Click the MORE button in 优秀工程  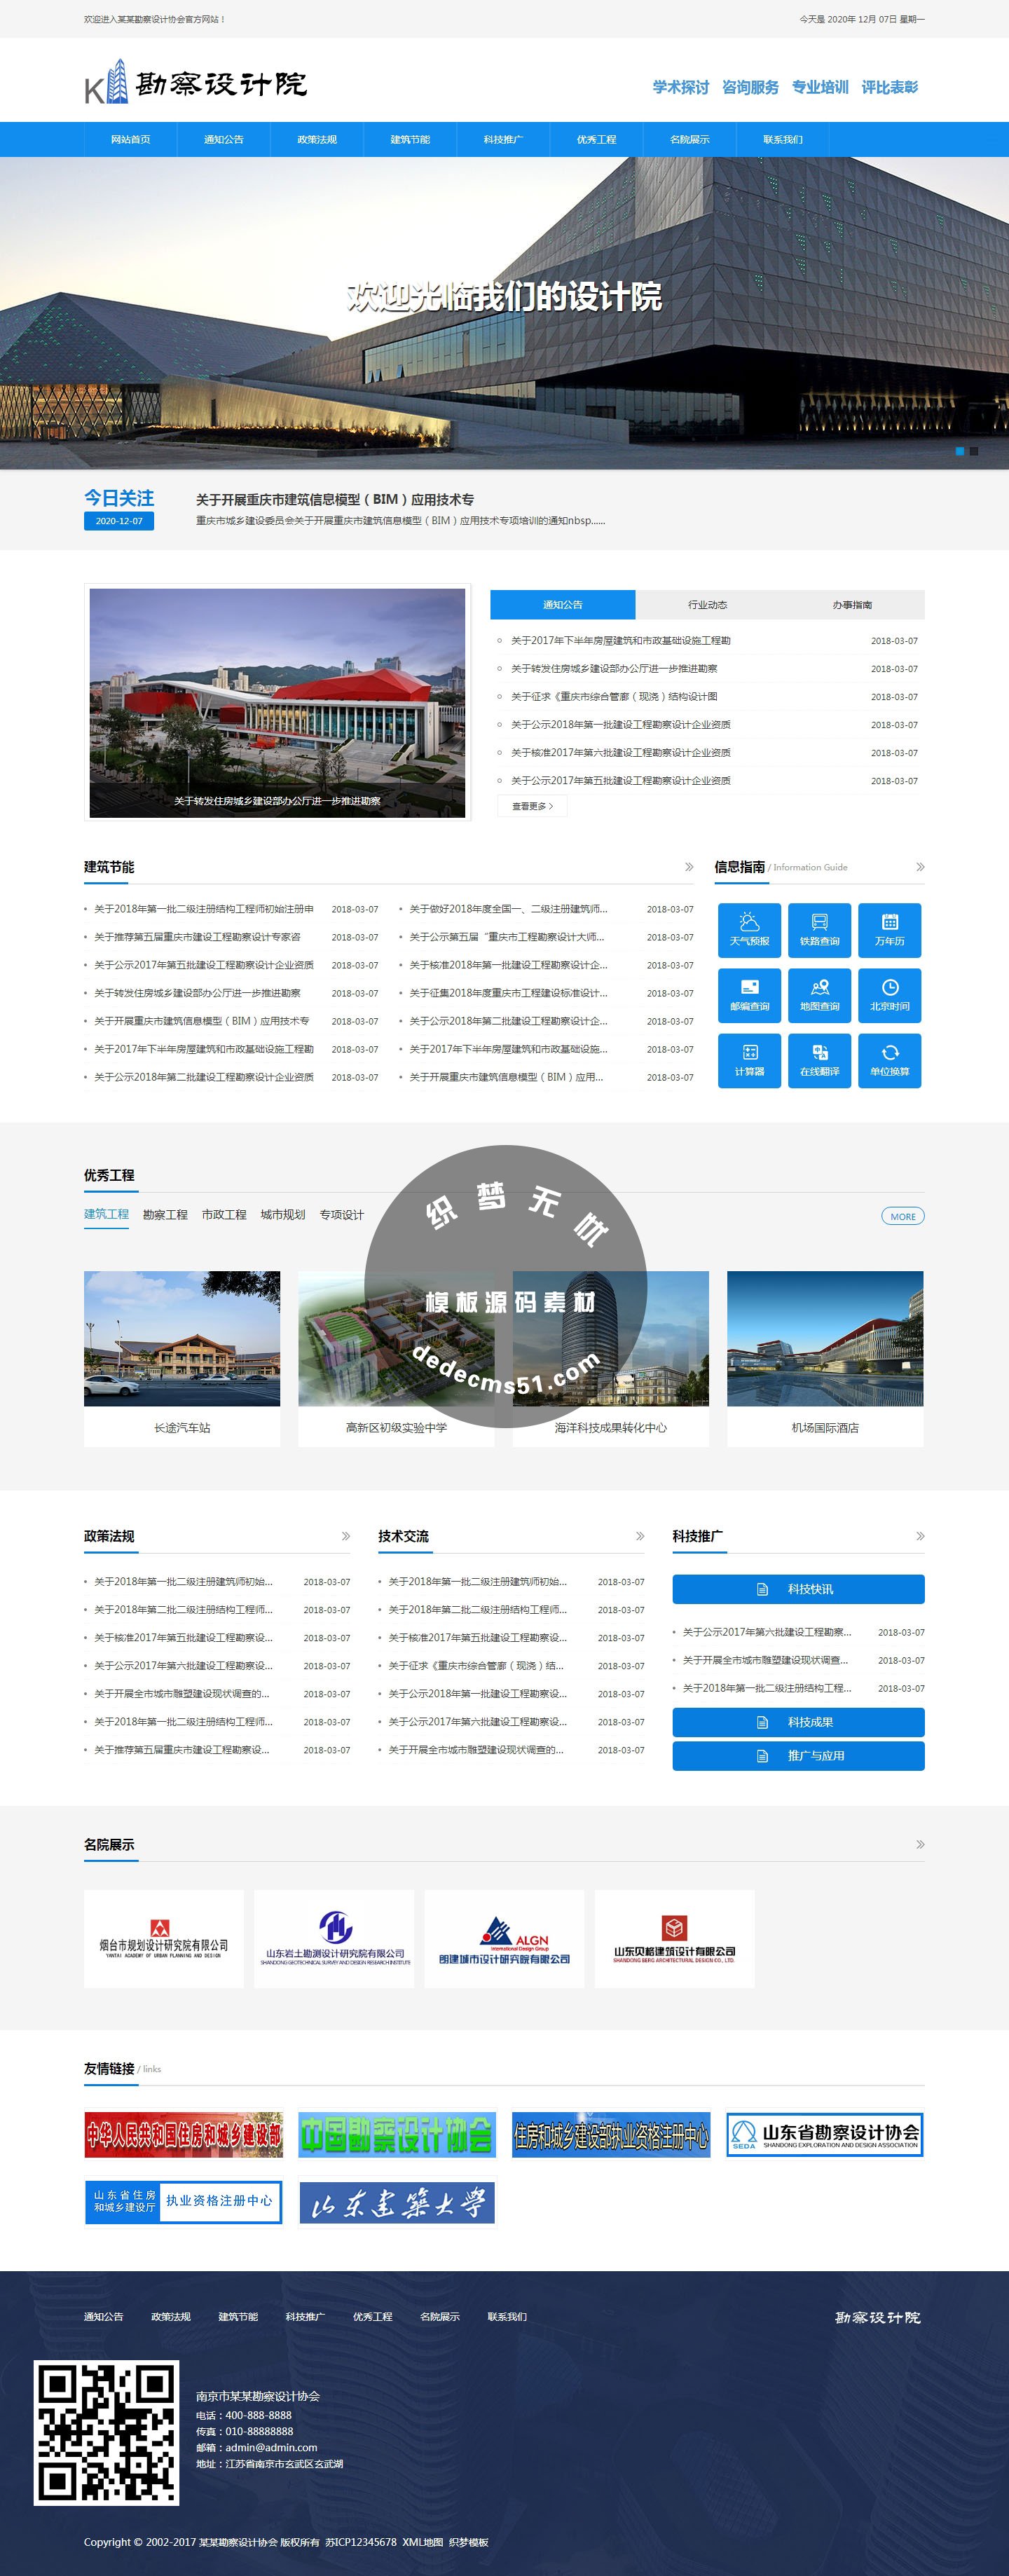(902, 1216)
